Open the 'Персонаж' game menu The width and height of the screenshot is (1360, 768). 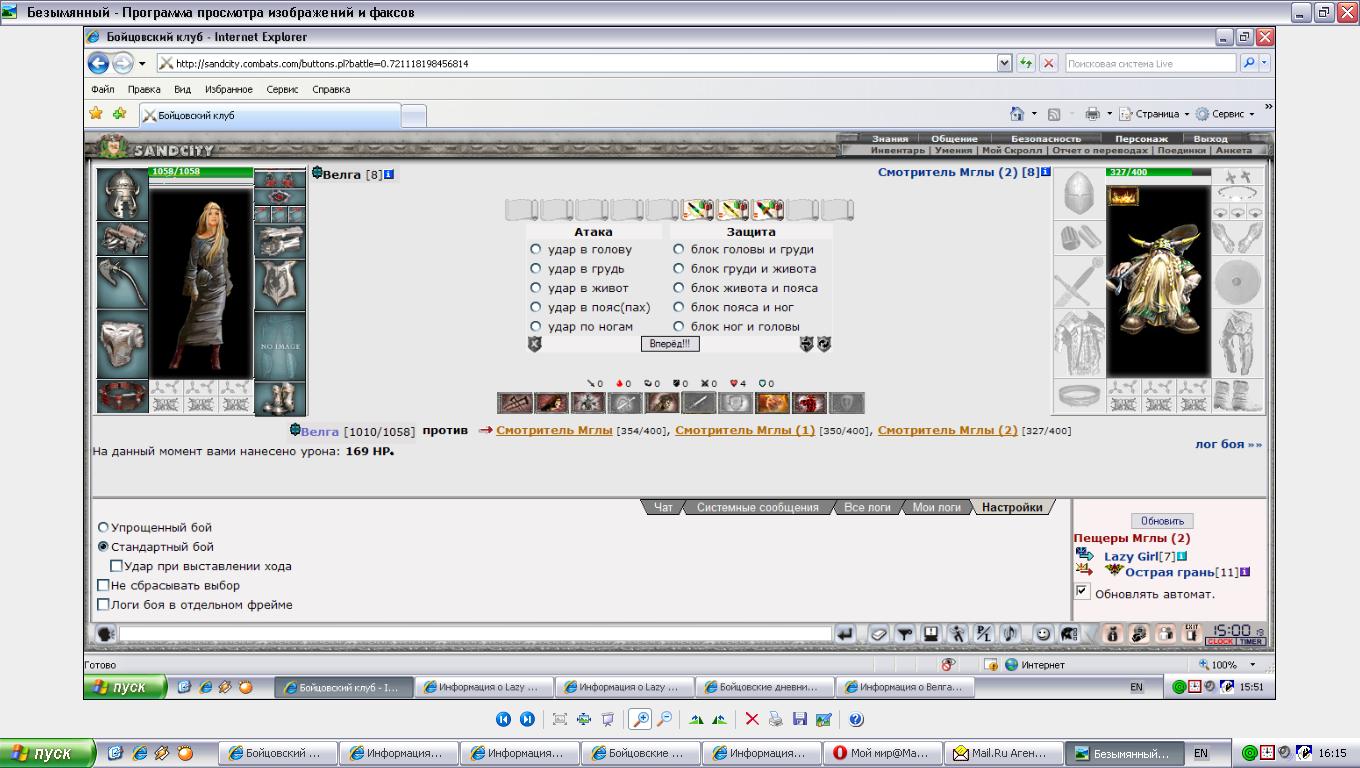tap(1142, 139)
